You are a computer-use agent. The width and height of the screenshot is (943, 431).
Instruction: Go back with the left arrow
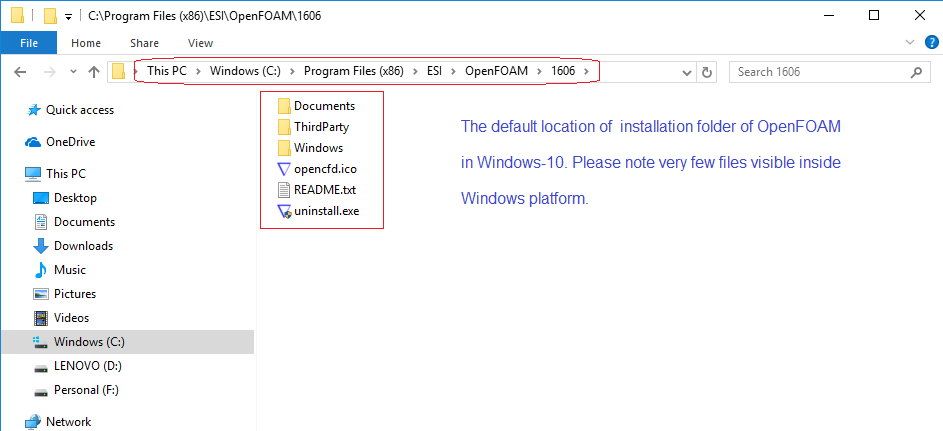coord(20,72)
